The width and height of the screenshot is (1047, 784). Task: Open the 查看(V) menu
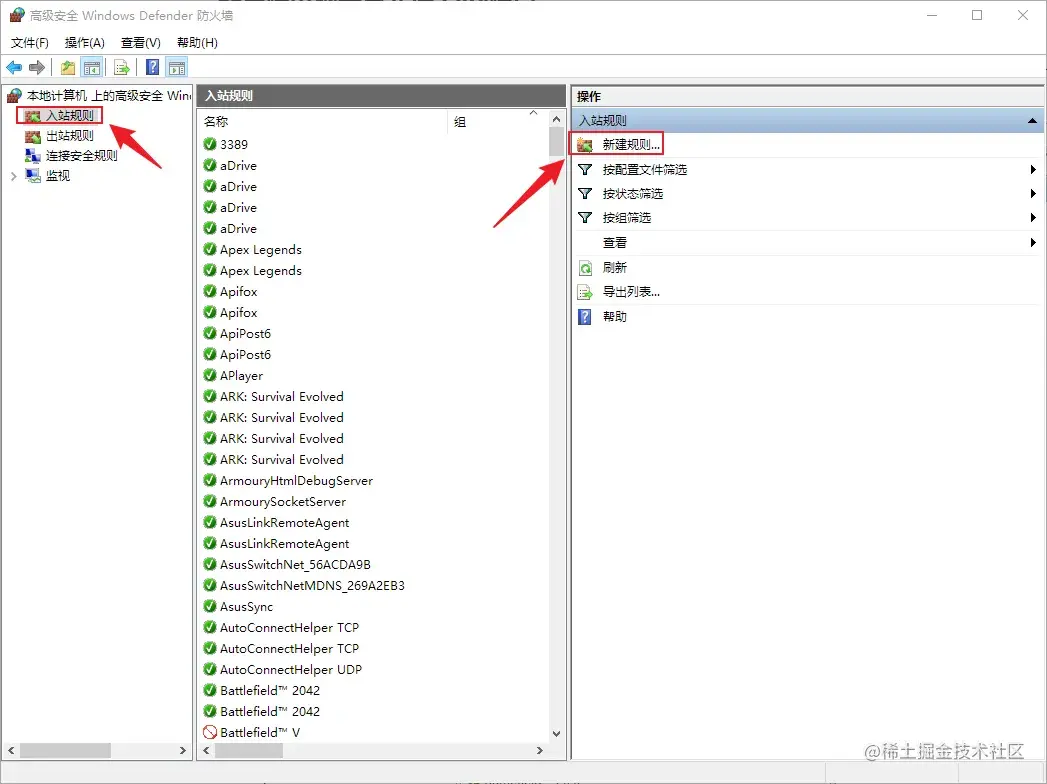[139, 42]
